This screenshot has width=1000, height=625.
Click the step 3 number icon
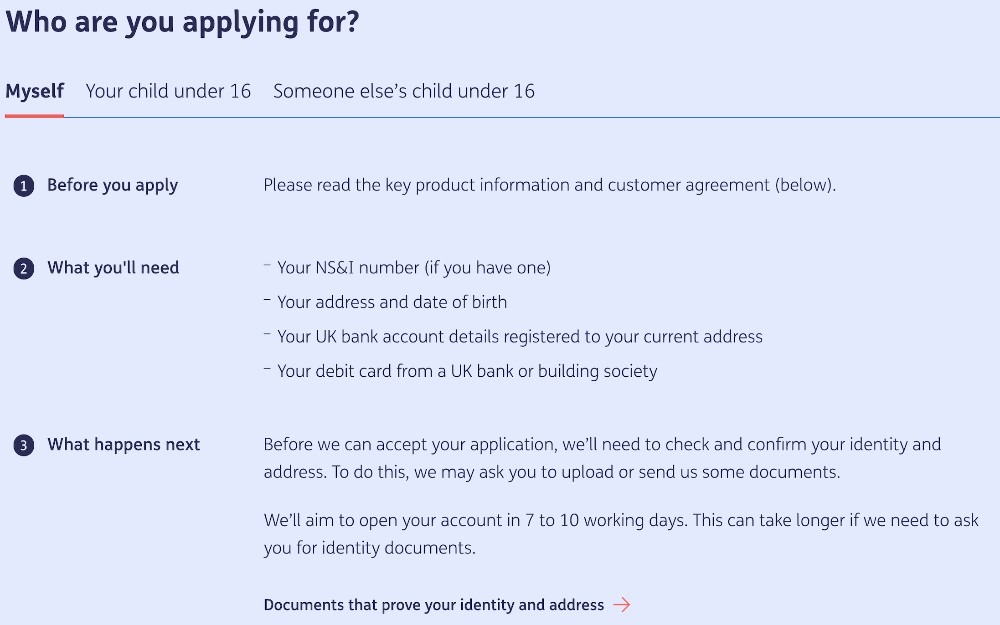click(x=24, y=446)
